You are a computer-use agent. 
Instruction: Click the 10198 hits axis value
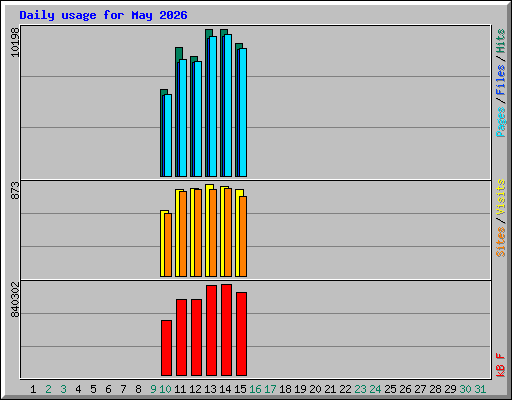[15, 42]
